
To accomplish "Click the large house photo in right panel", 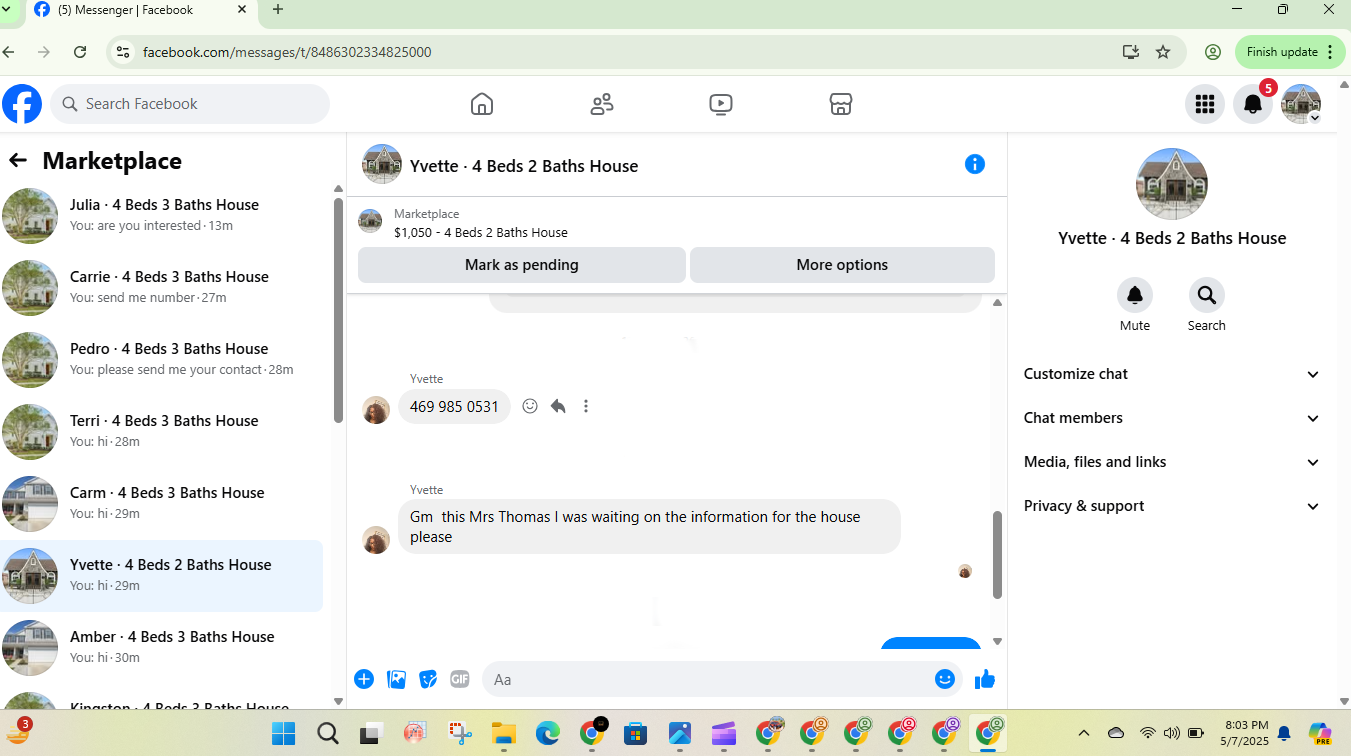I will [x=1172, y=184].
